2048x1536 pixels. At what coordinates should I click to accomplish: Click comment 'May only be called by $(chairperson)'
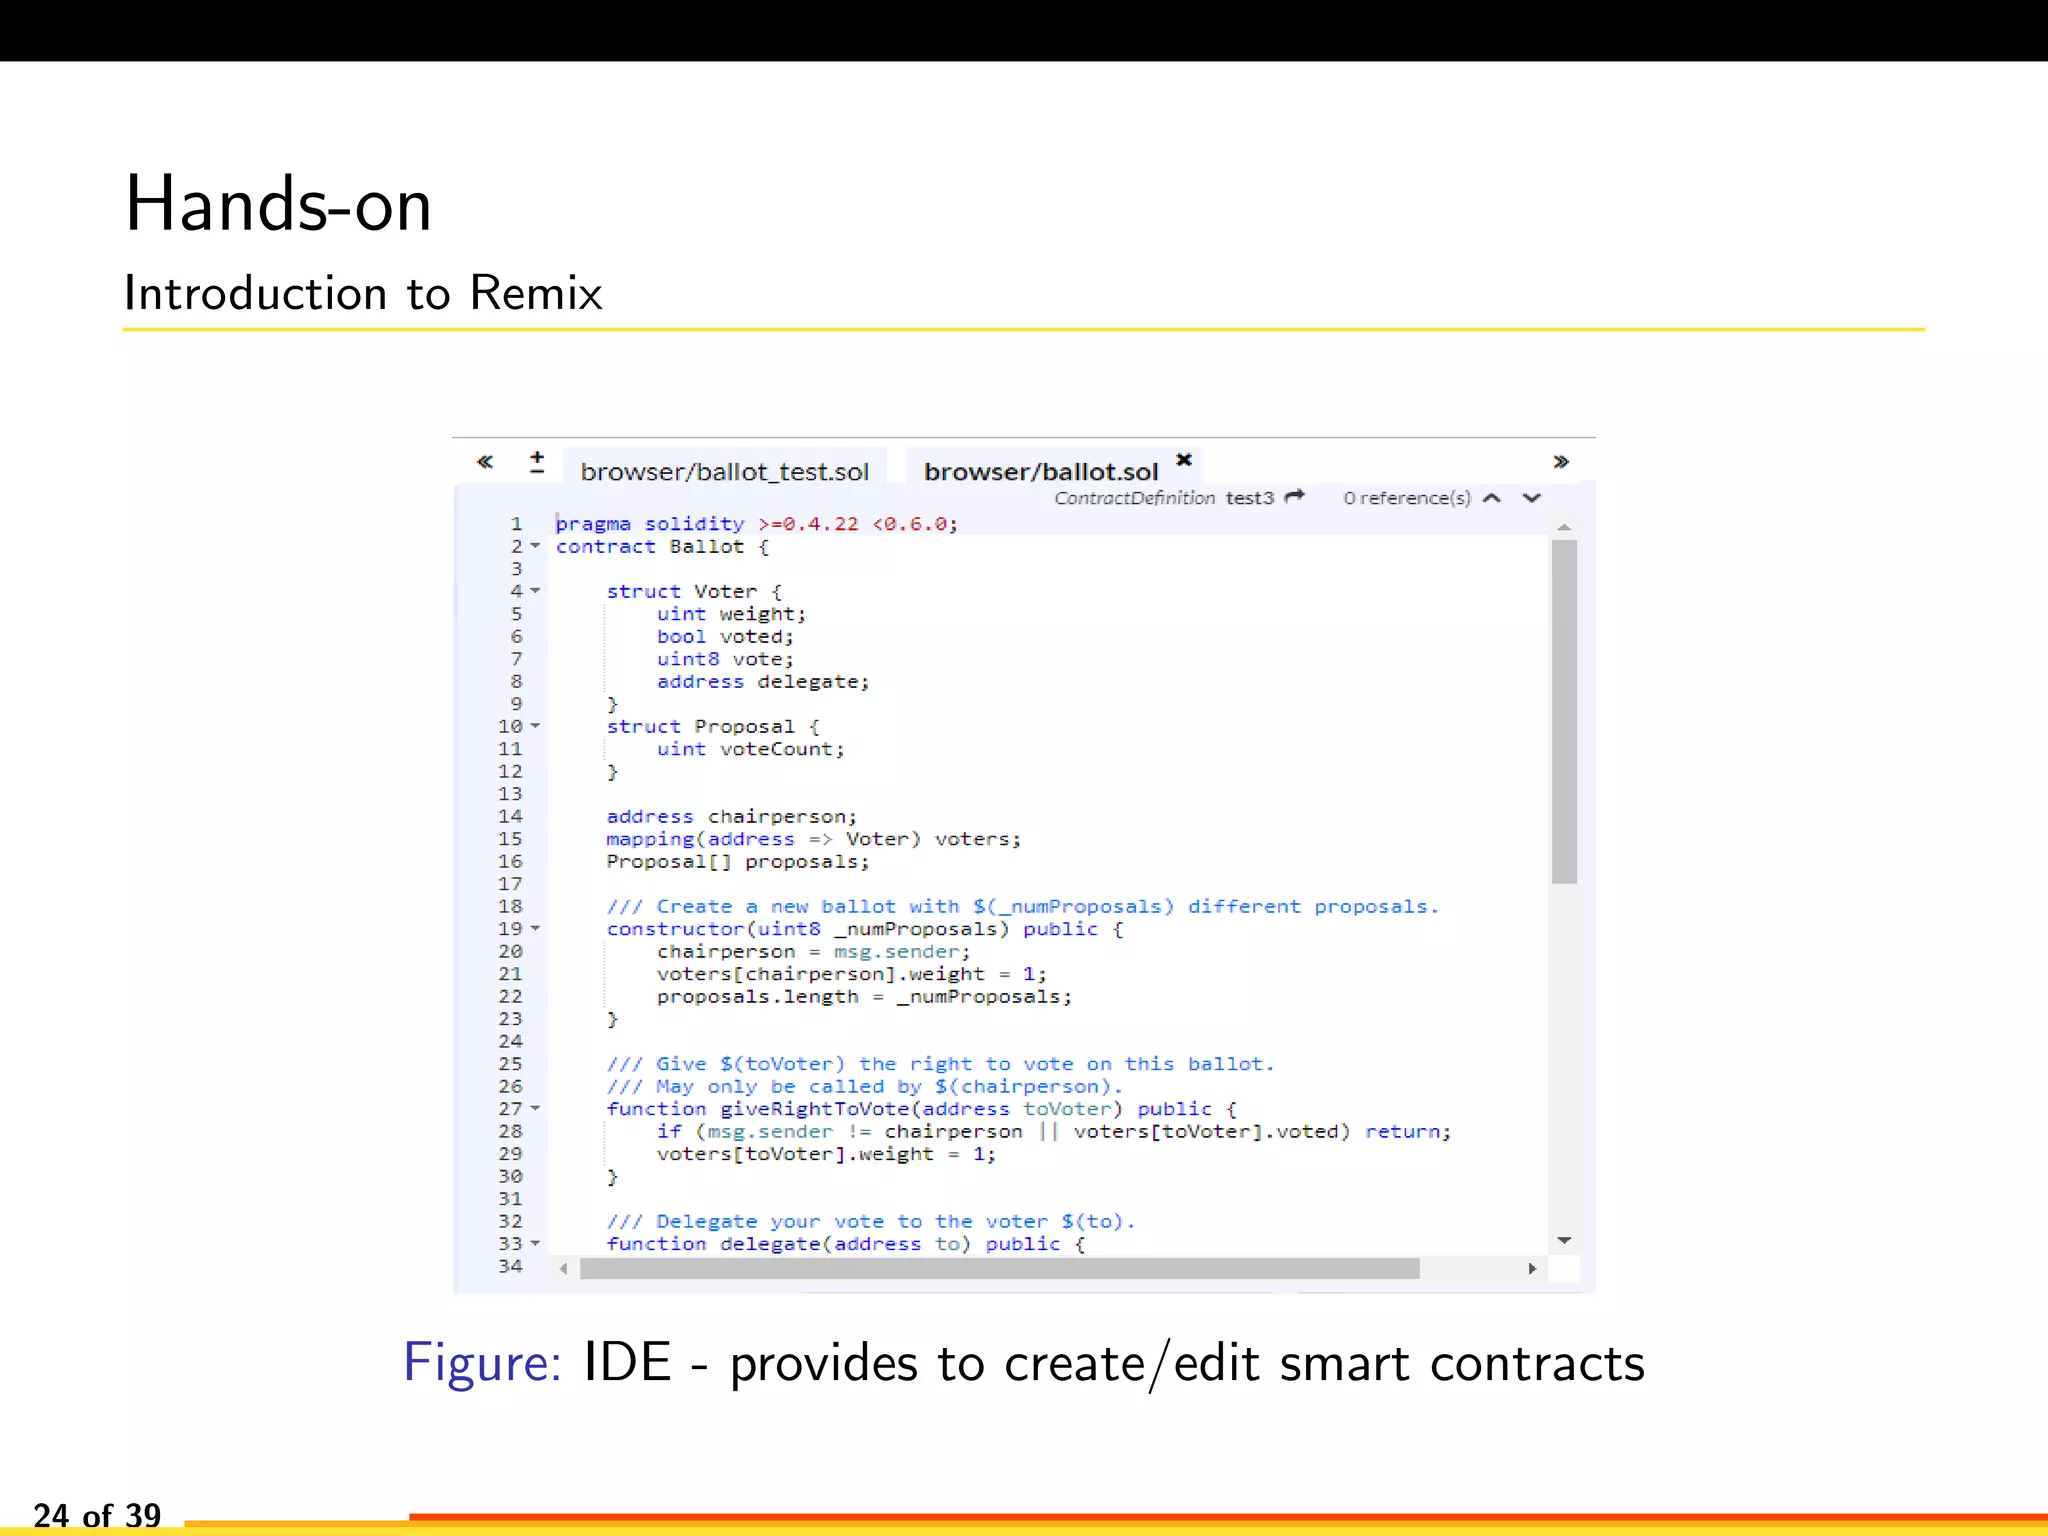(864, 1087)
